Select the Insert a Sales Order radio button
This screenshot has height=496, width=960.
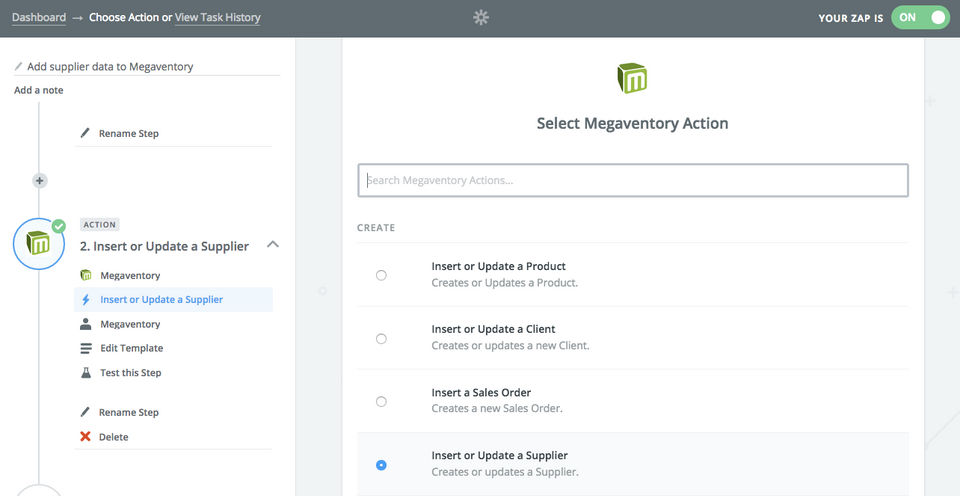(x=381, y=402)
